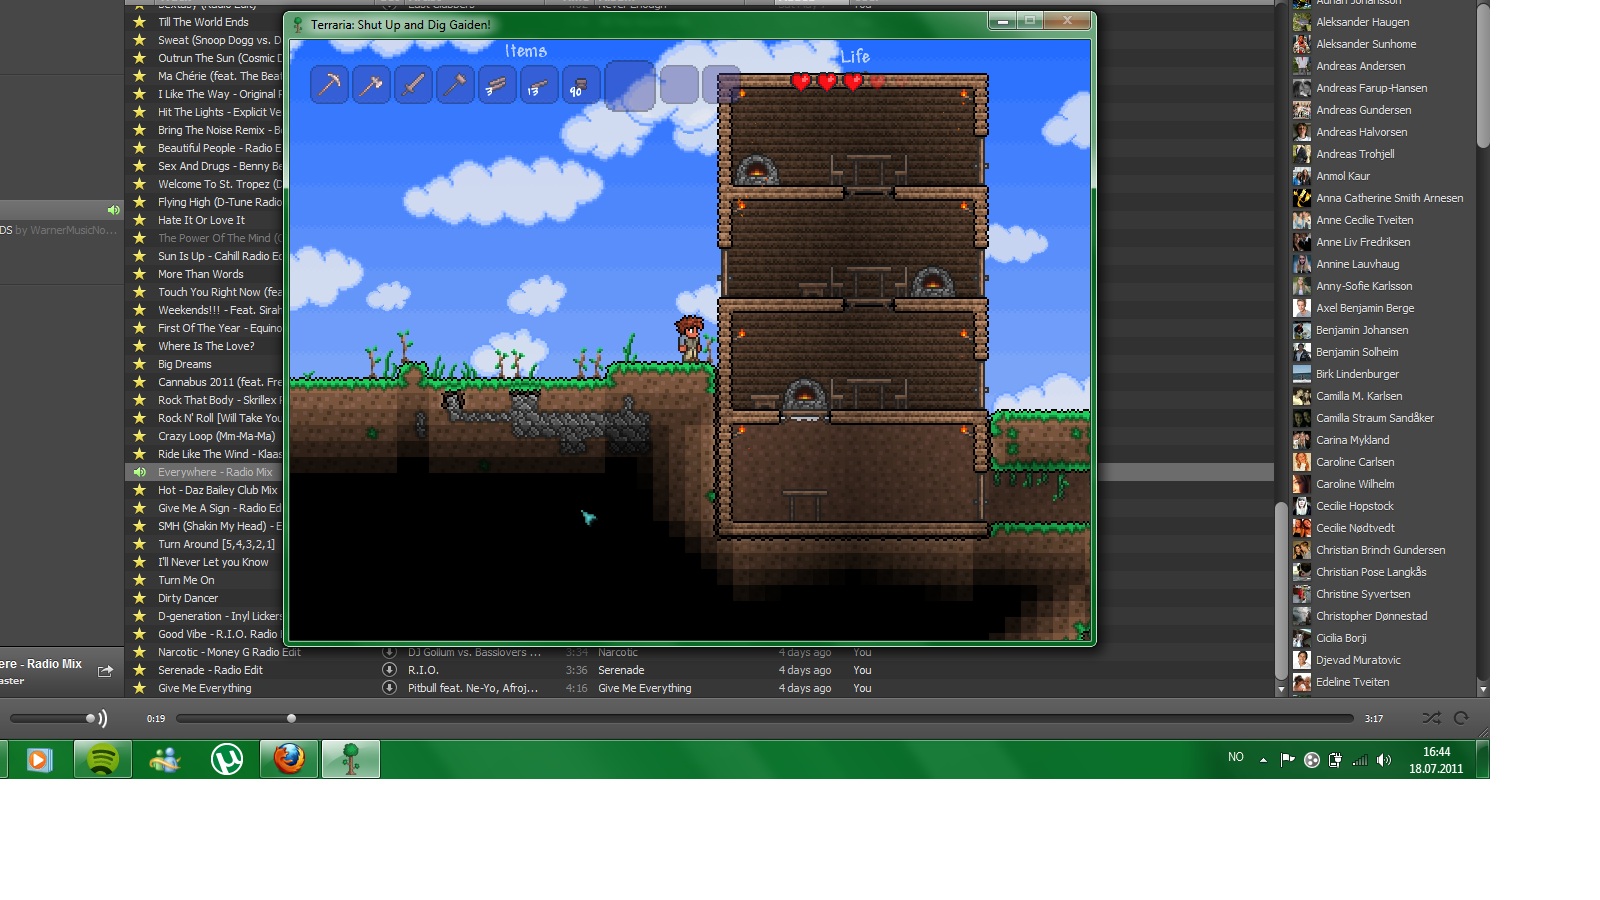
Task: Open uTorrent from the taskbar
Action: pos(227,759)
